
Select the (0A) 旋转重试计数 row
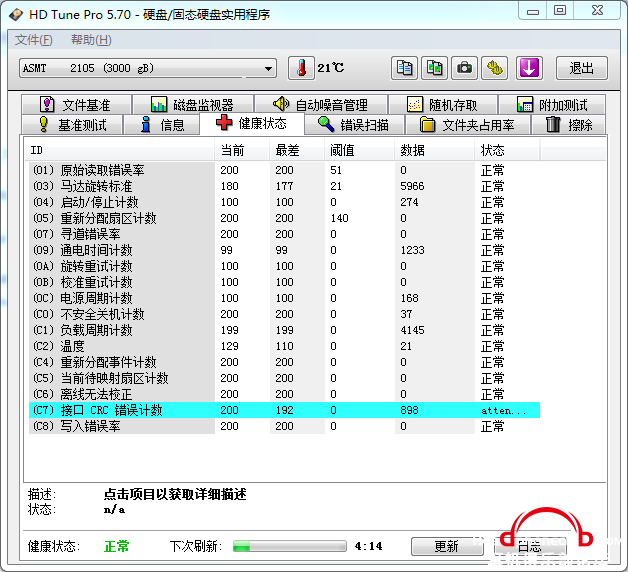284,266
